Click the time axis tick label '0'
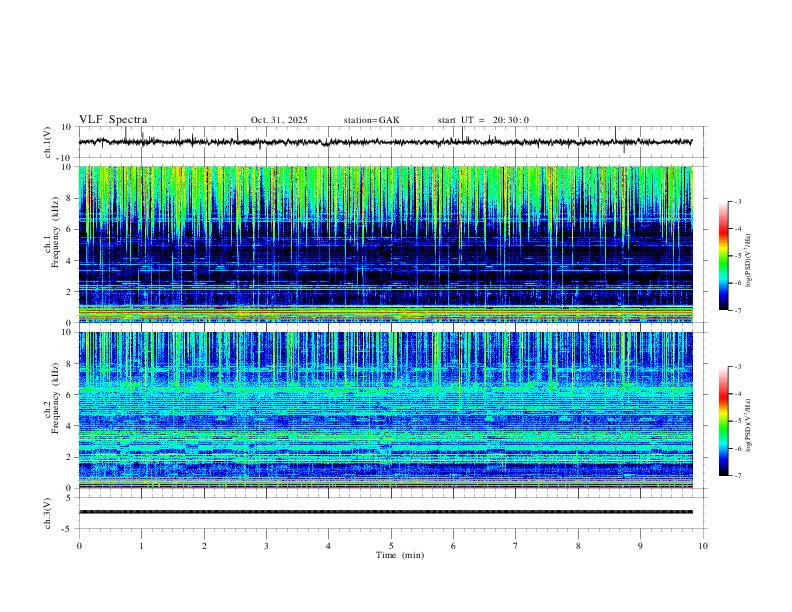This screenshot has width=792, height=612. pos(79,546)
